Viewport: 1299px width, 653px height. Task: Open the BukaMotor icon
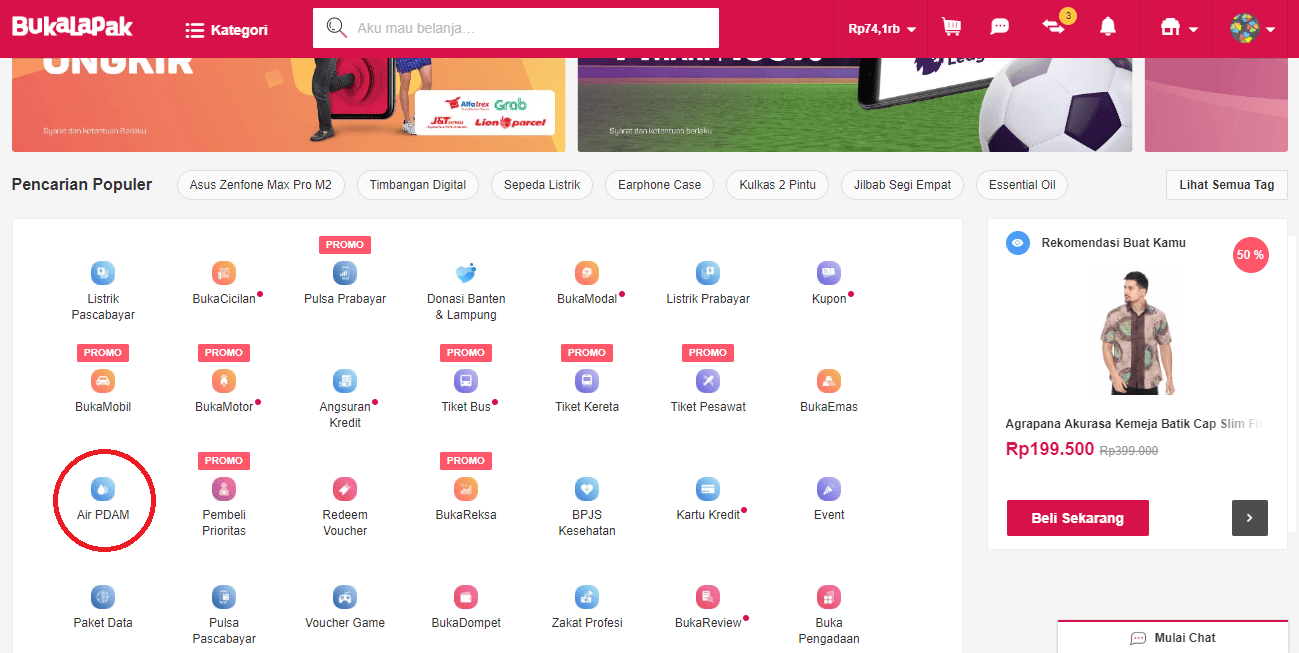tap(224, 381)
